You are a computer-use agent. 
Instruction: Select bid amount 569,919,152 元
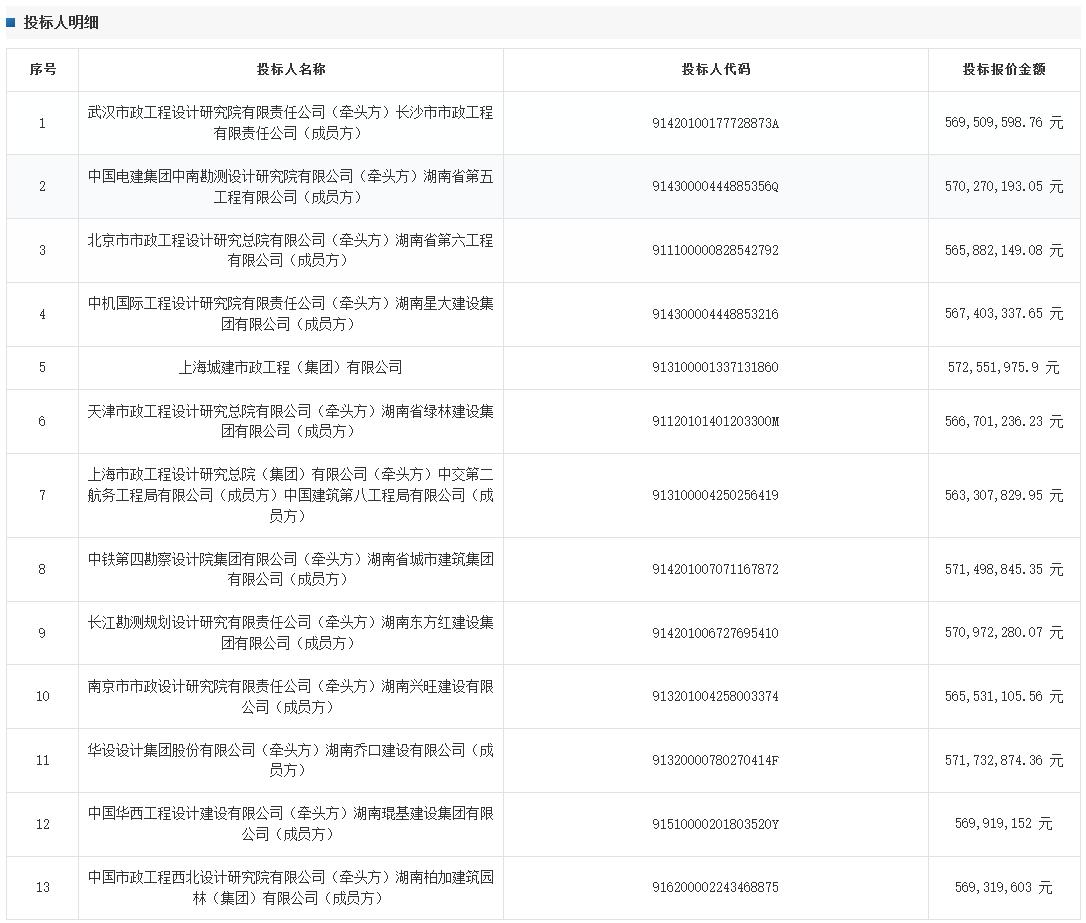[1004, 823]
